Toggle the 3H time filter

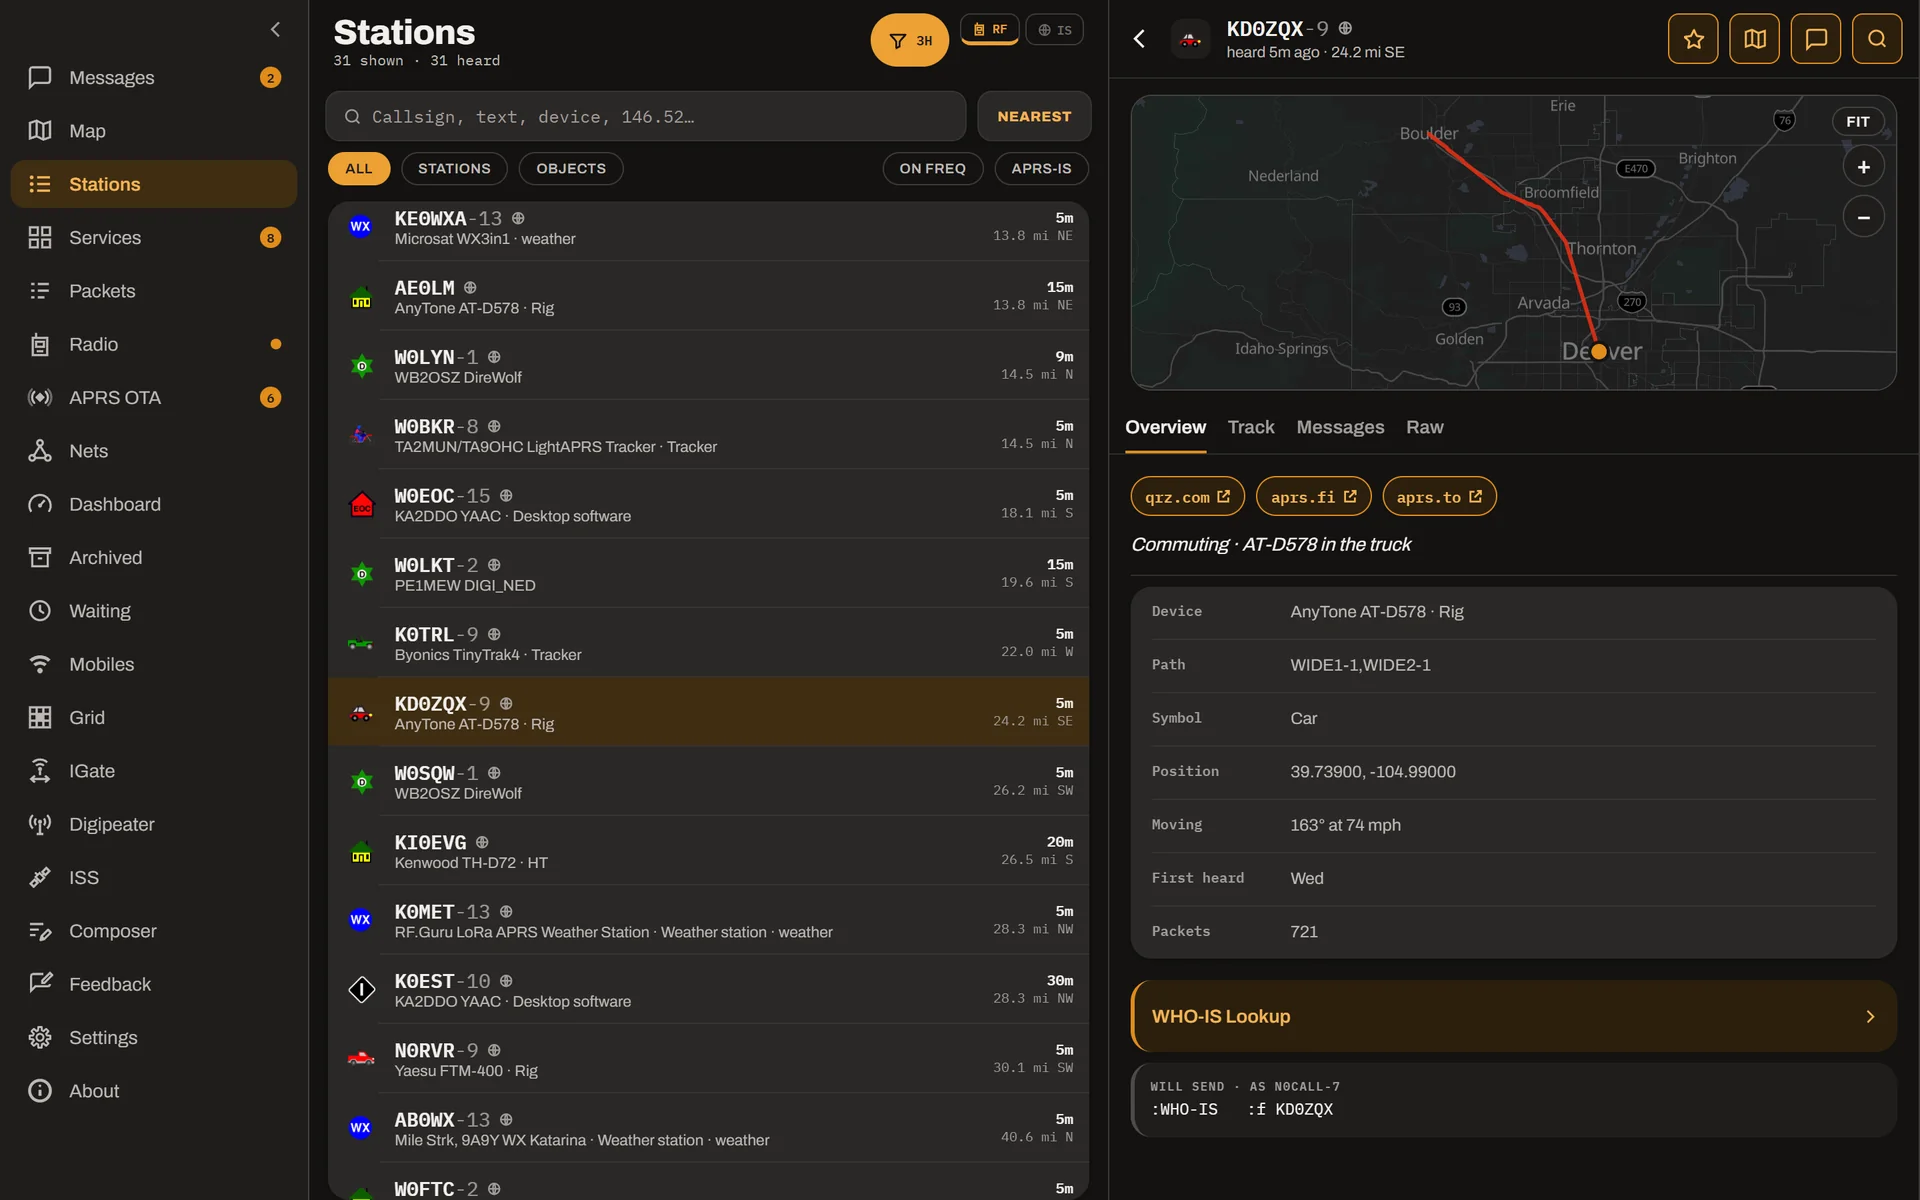click(910, 41)
